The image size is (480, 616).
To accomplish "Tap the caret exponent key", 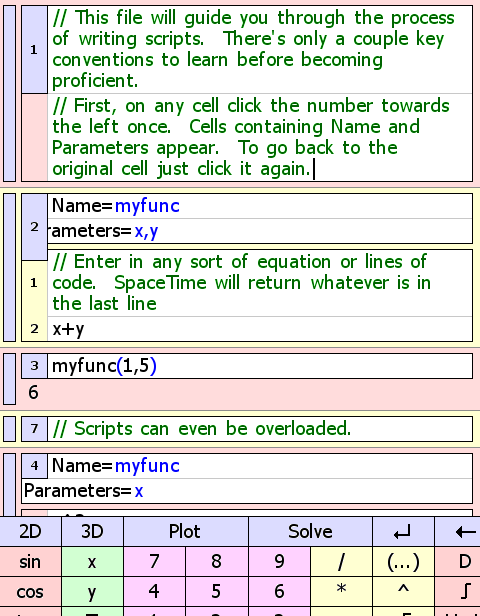I will (x=403, y=592).
